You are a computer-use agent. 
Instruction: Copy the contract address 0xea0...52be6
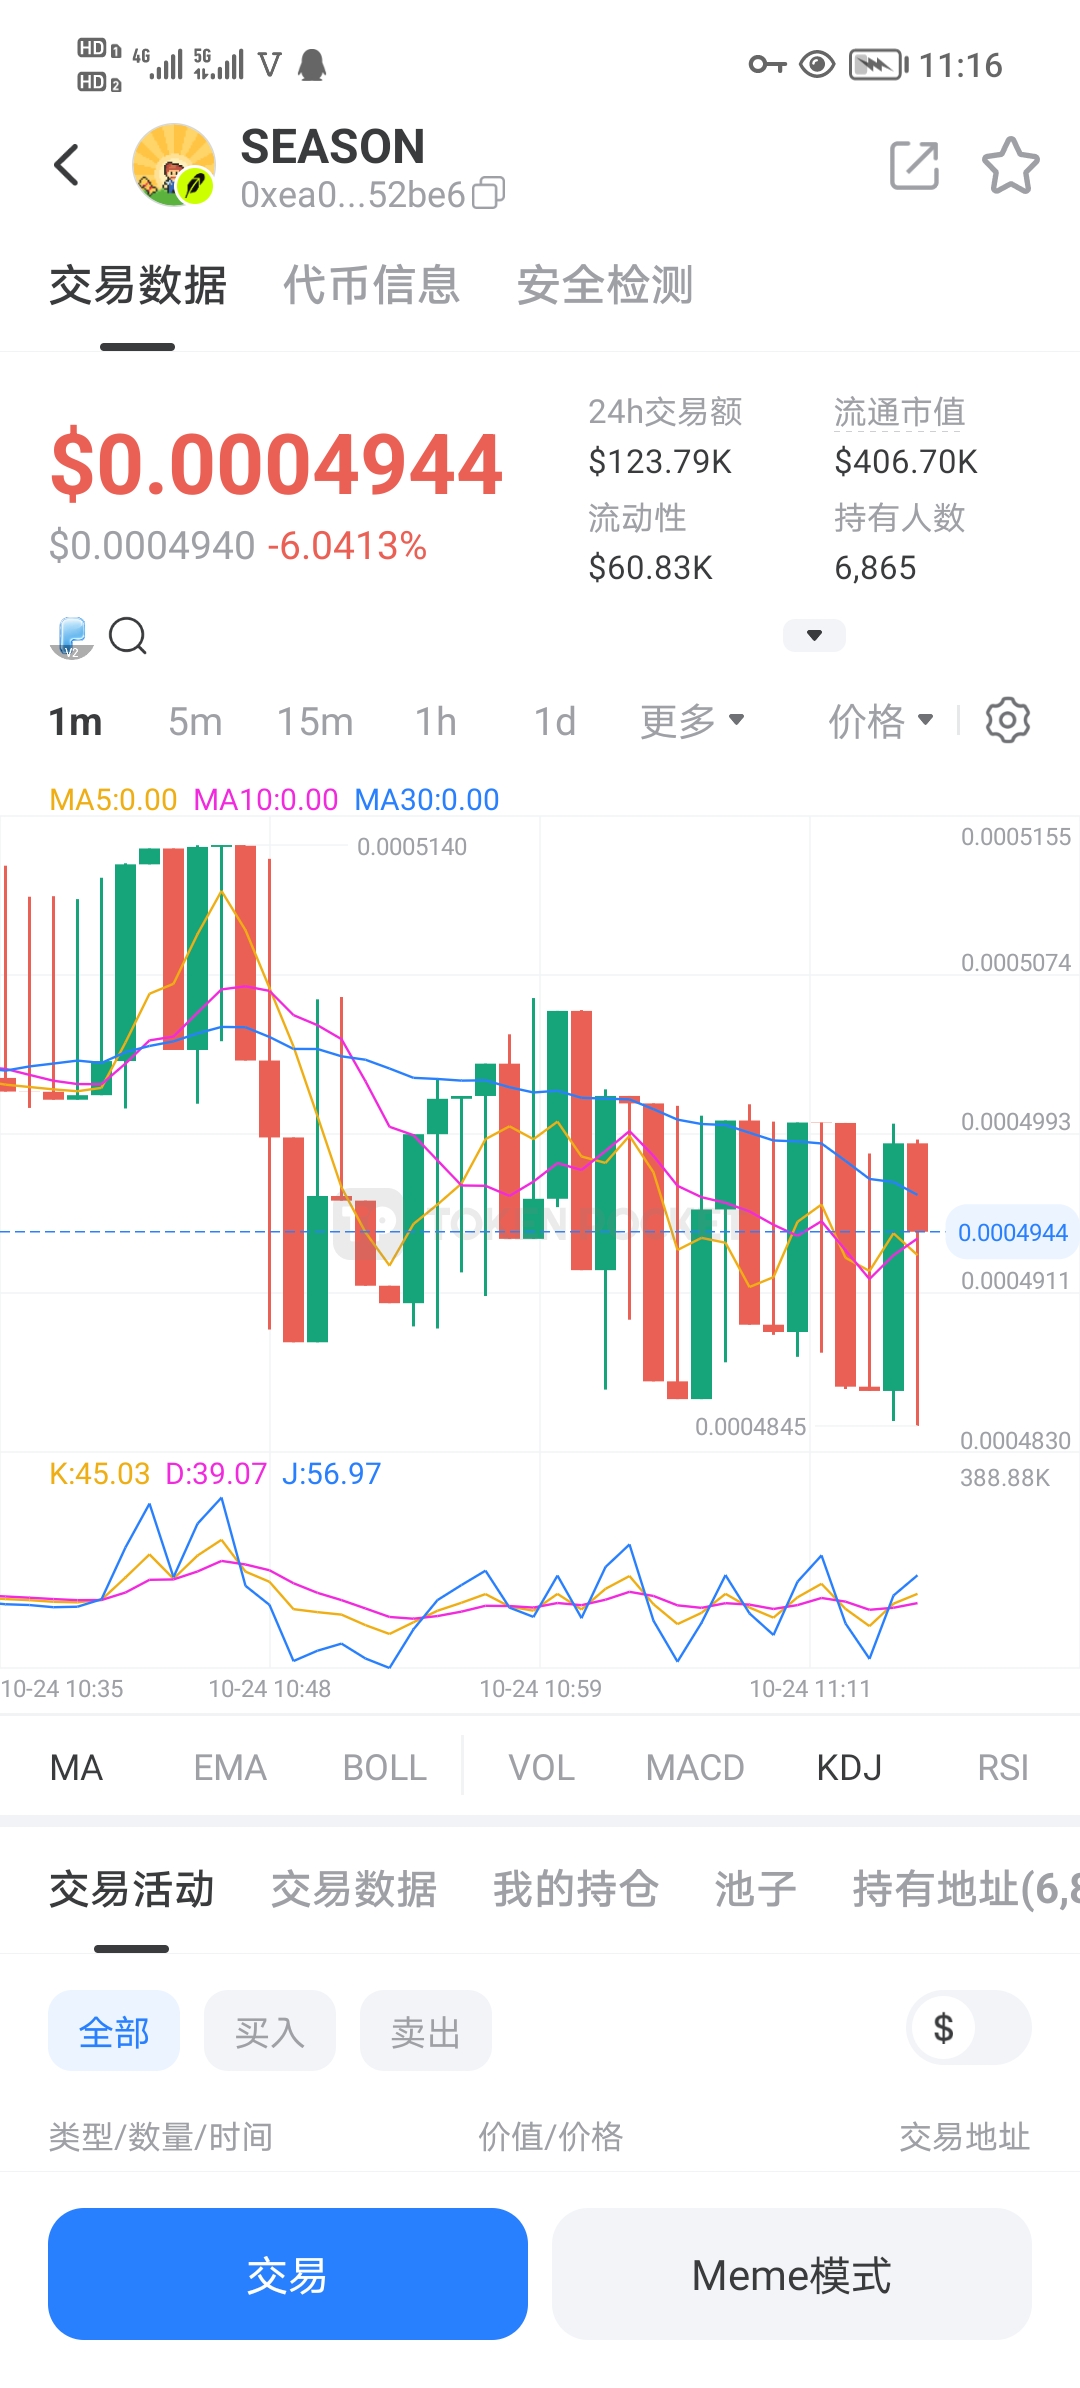point(488,193)
